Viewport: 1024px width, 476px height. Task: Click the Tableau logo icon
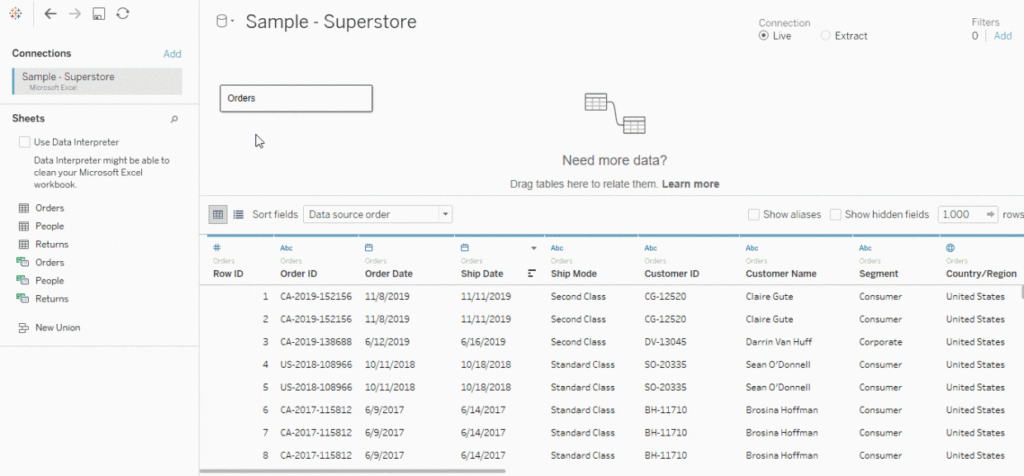[x=16, y=14]
